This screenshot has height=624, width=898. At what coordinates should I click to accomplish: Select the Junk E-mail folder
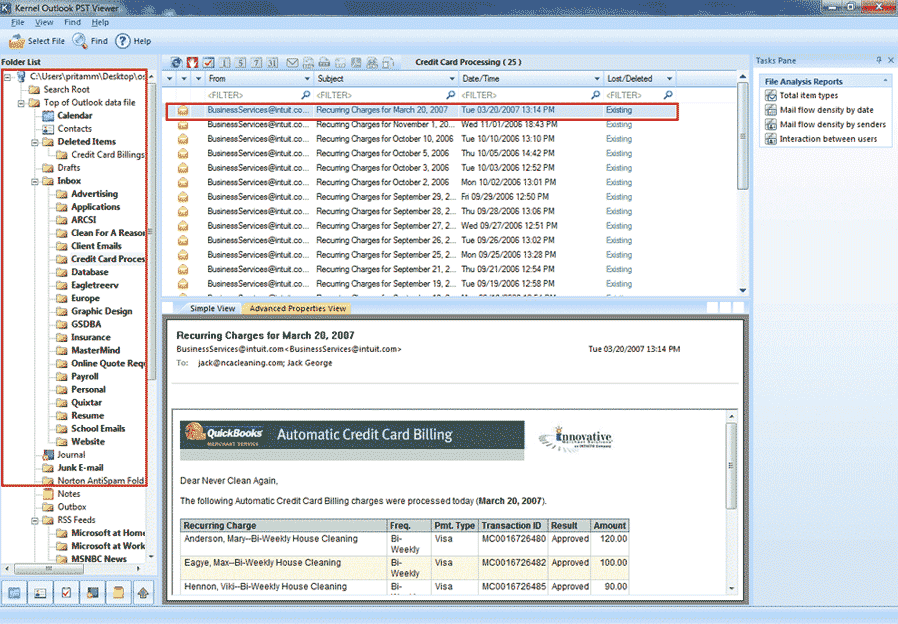click(x=80, y=468)
